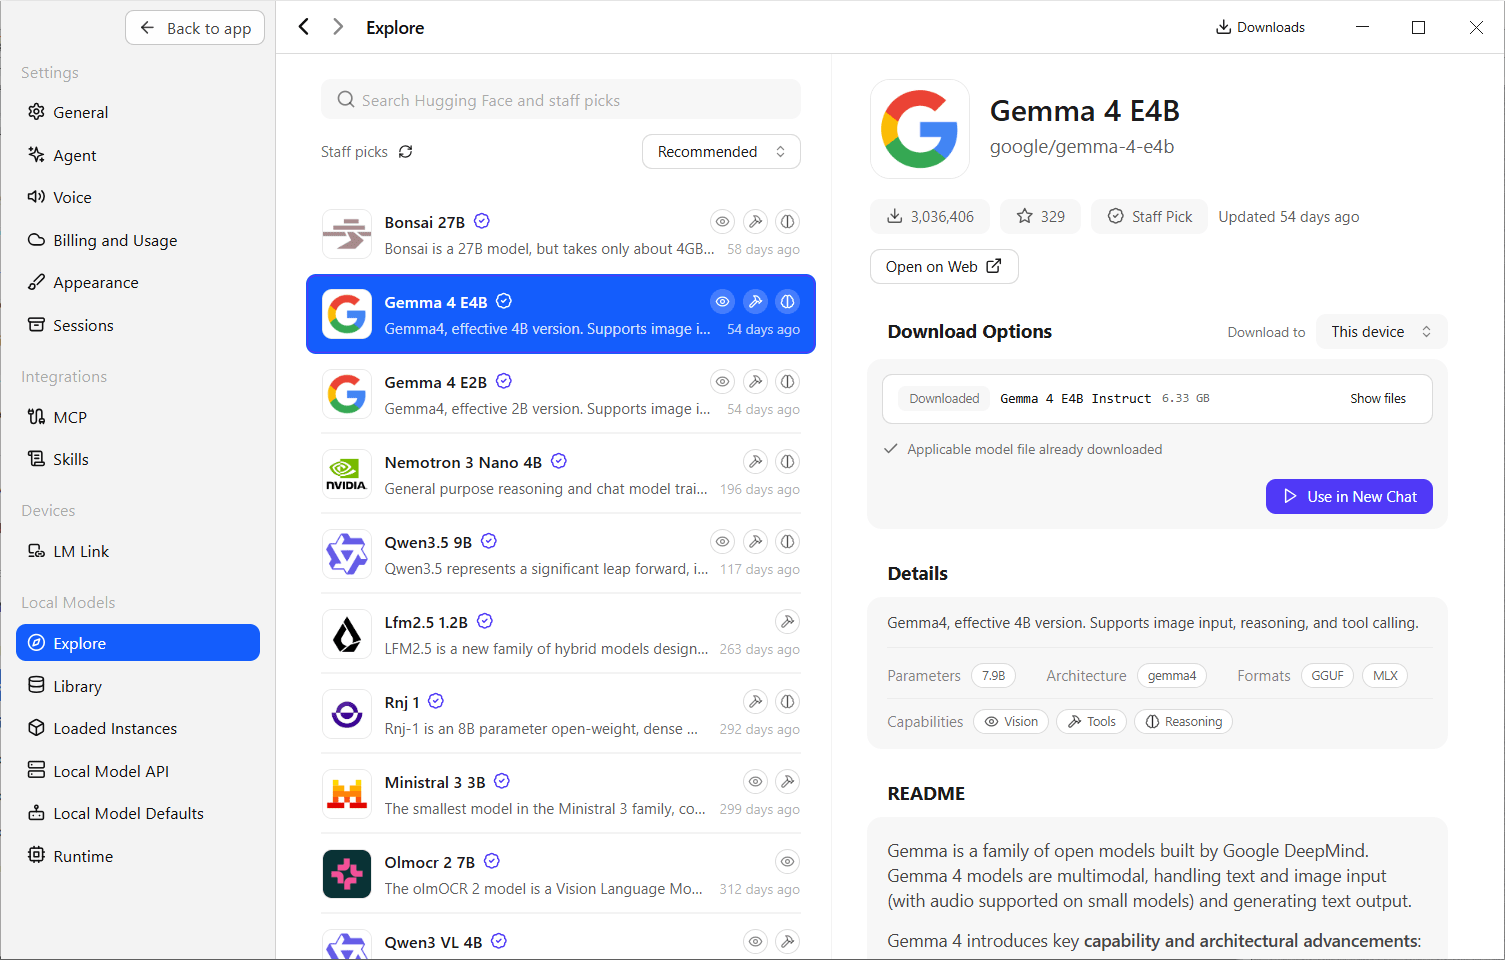Screen dimensions: 1505x960
Task: Click tools hammer icon on Gemma 4 E2B
Action: click(755, 382)
